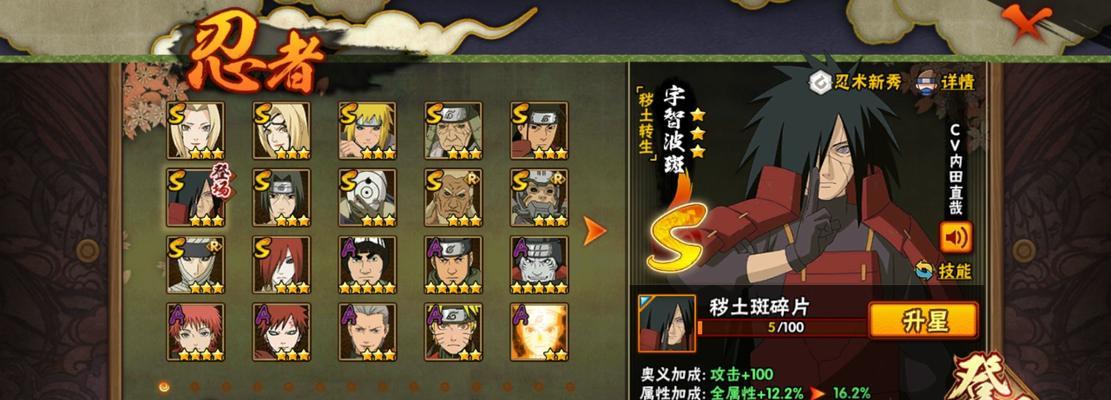Viewport: 1111px width, 400px height.
Task: Go to the next ninja page arrow
Action: pos(594,231)
